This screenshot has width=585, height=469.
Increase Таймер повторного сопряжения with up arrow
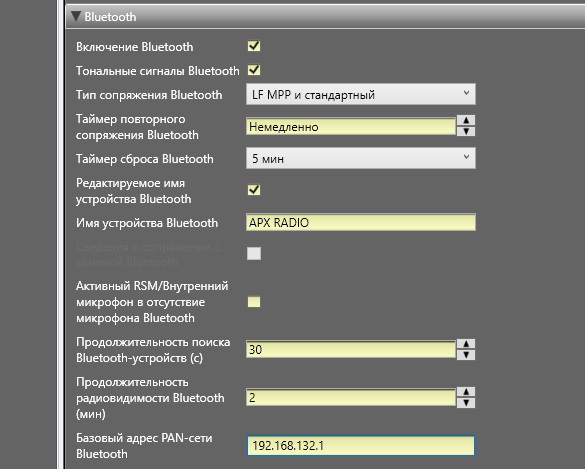466,120
